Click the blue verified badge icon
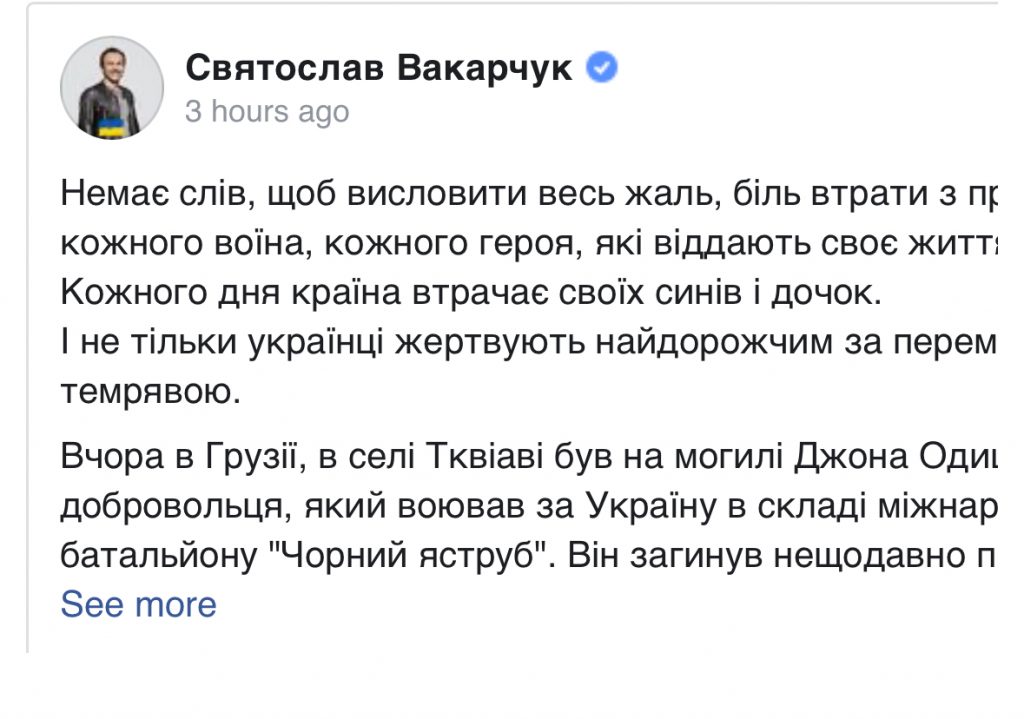 pyautogui.click(x=601, y=67)
